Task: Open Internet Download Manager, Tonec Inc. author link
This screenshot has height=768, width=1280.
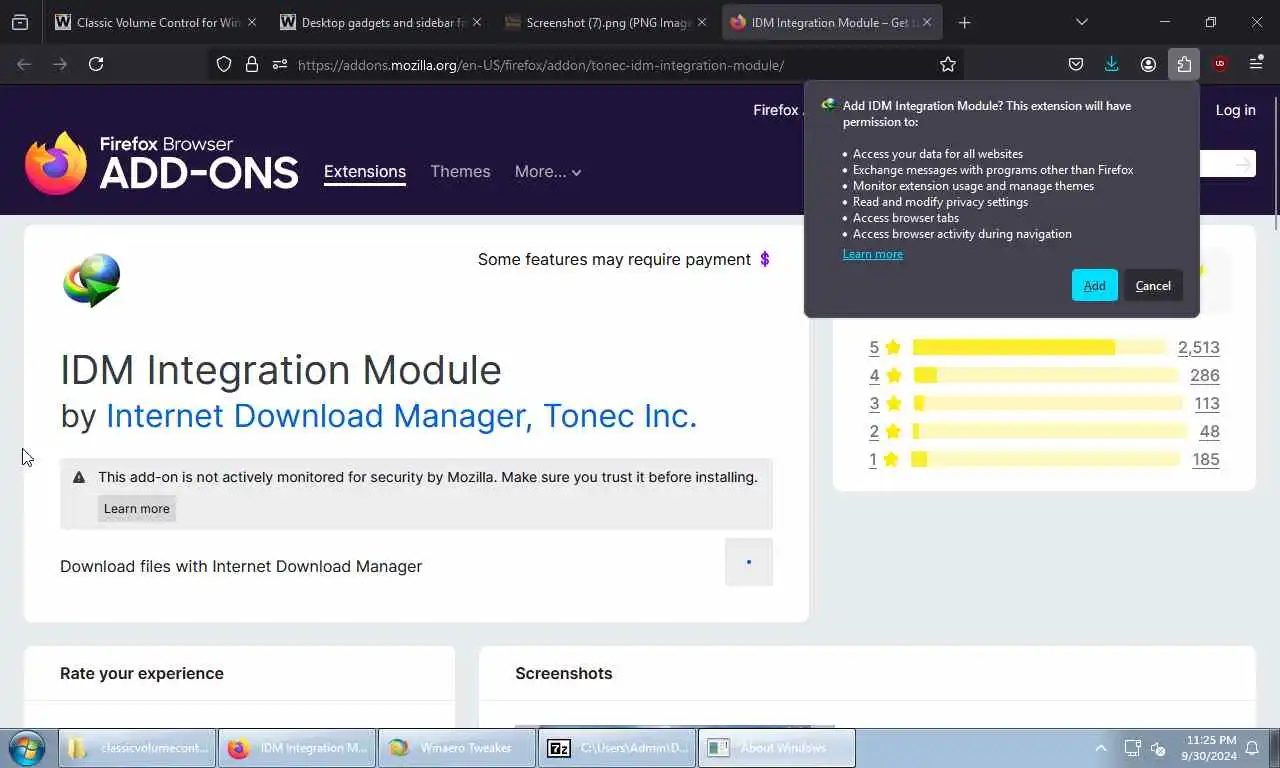Action: pyautogui.click(x=401, y=415)
